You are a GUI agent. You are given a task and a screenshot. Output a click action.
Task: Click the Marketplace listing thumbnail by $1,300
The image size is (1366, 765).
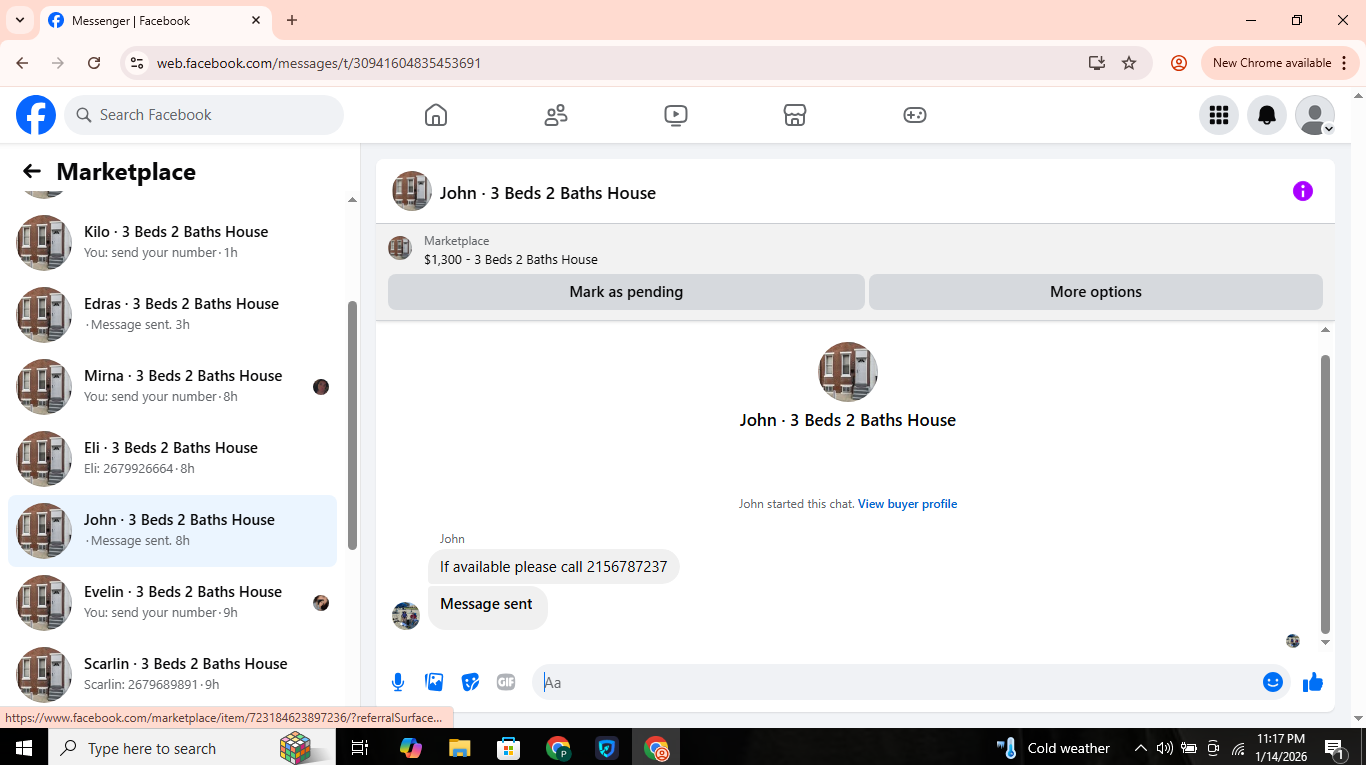[x=400, y=248]
